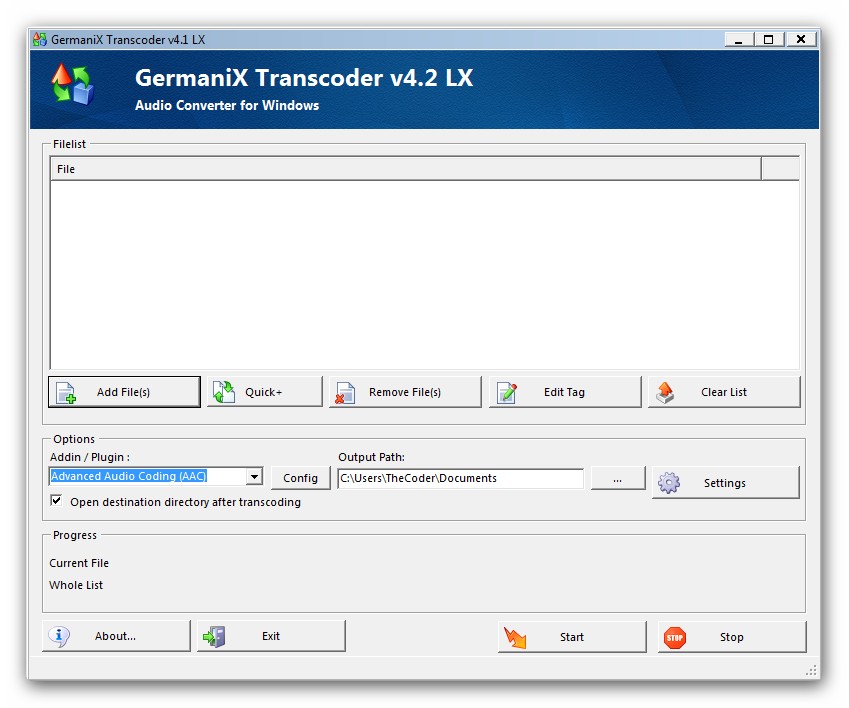Image resolution: width=849 pixels, height=708 pixels.
Task: Open the plugin Config button
Action: pos(301,478)
